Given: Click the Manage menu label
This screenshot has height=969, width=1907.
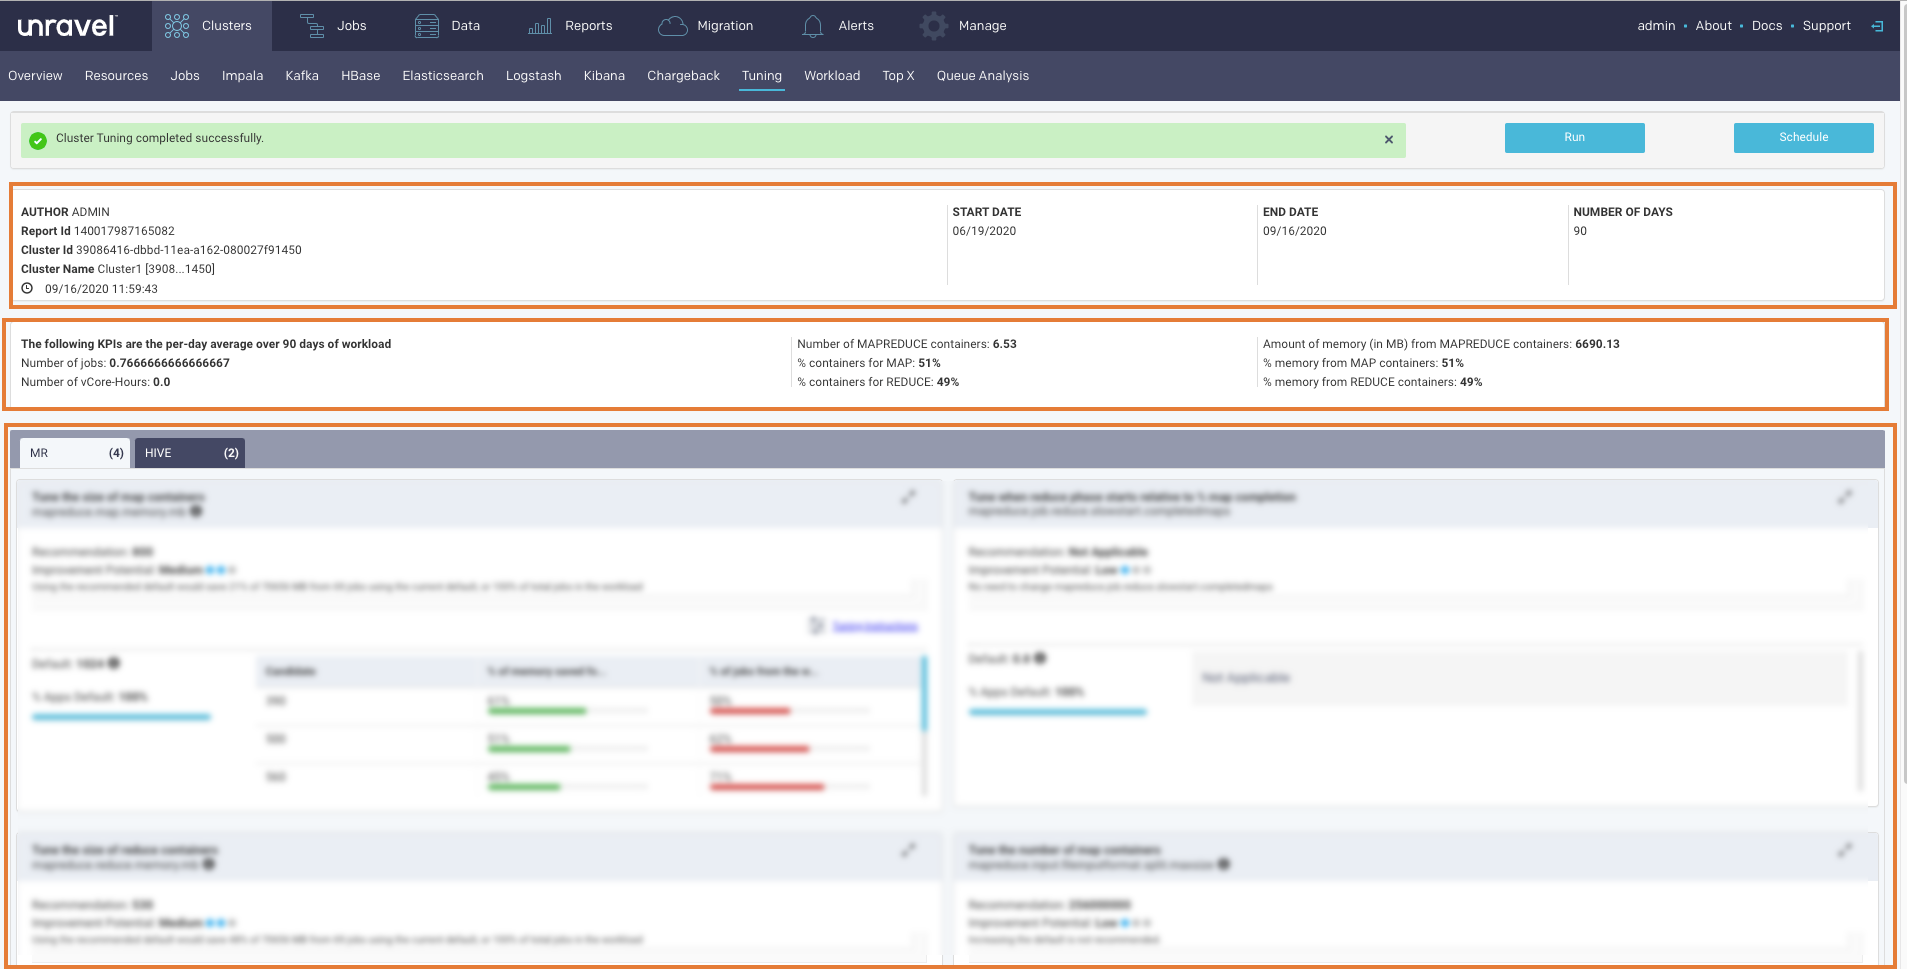Looking at the screenshot, I should 982,26.
